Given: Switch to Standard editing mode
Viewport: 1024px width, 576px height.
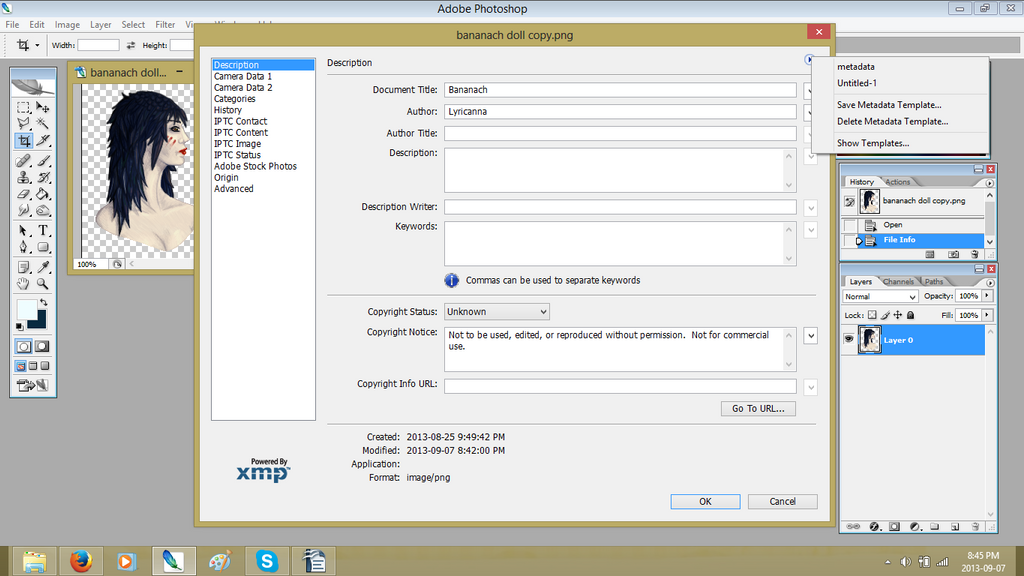Looking at the screenshot, I should tap(24, 346).
